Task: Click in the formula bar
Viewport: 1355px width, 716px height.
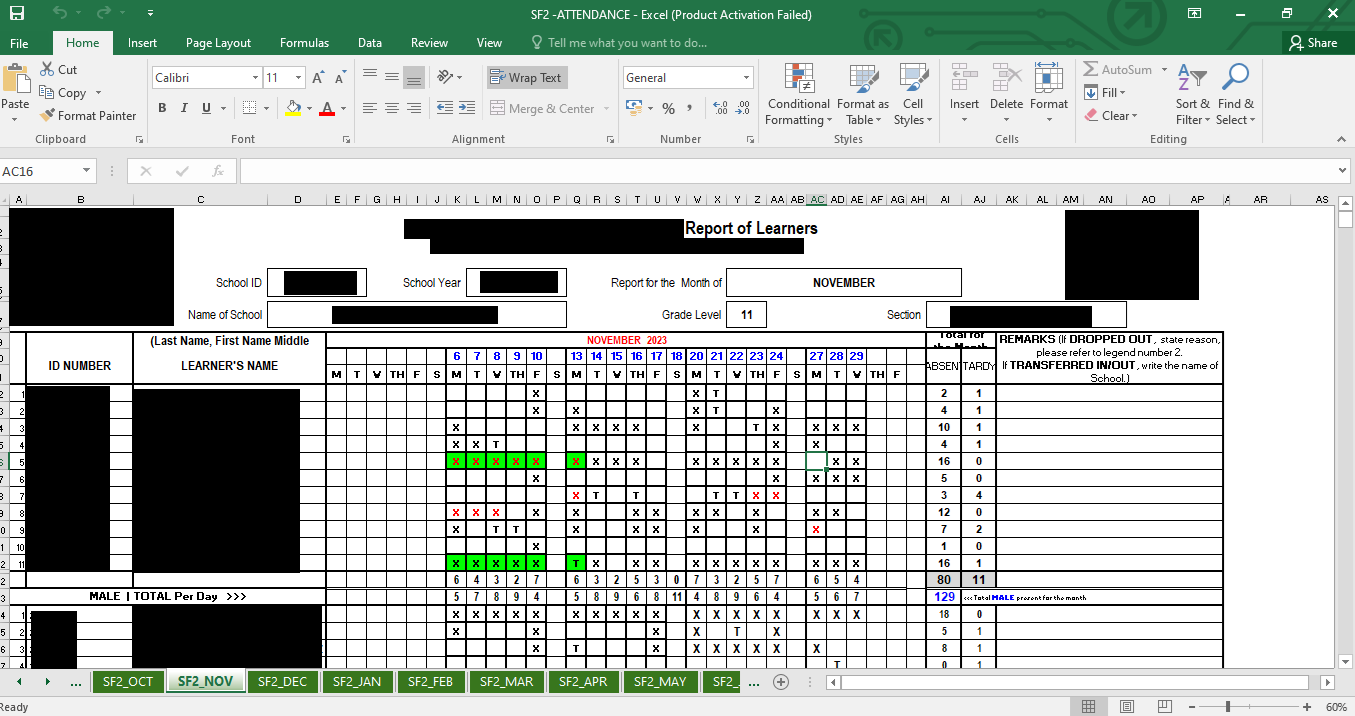Action: 790,171
